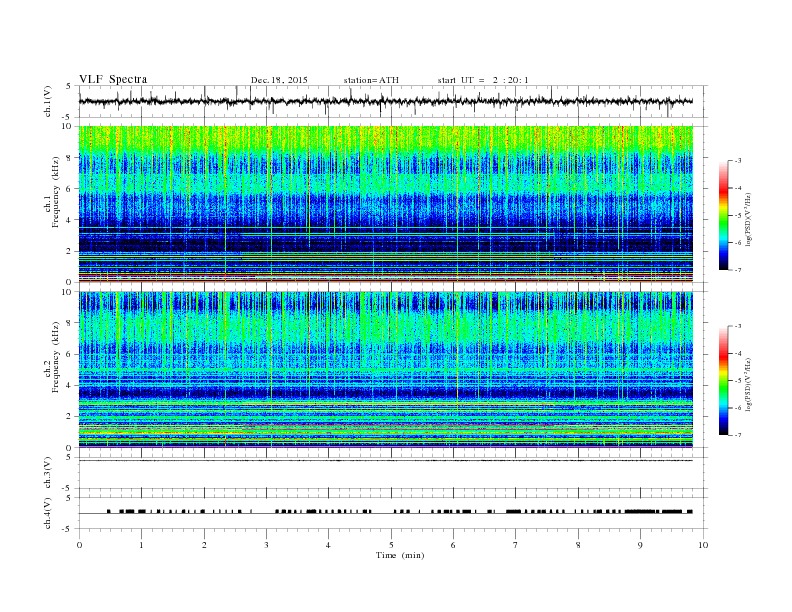The image size is (792, 612).
Task: Click the "VLF Spectra" plot title
Action: coord(113,79)
